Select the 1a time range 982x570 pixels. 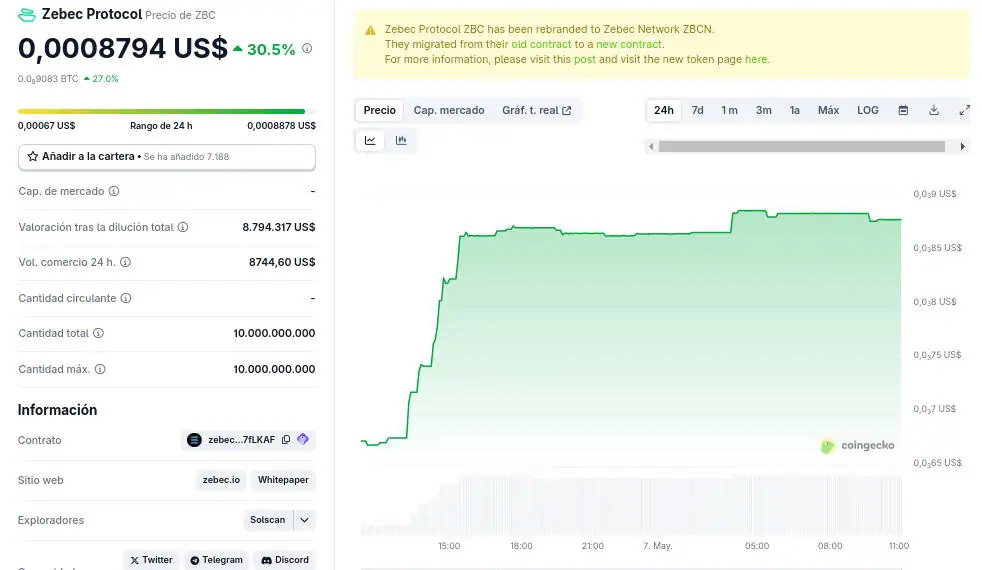tap(795, 110)
